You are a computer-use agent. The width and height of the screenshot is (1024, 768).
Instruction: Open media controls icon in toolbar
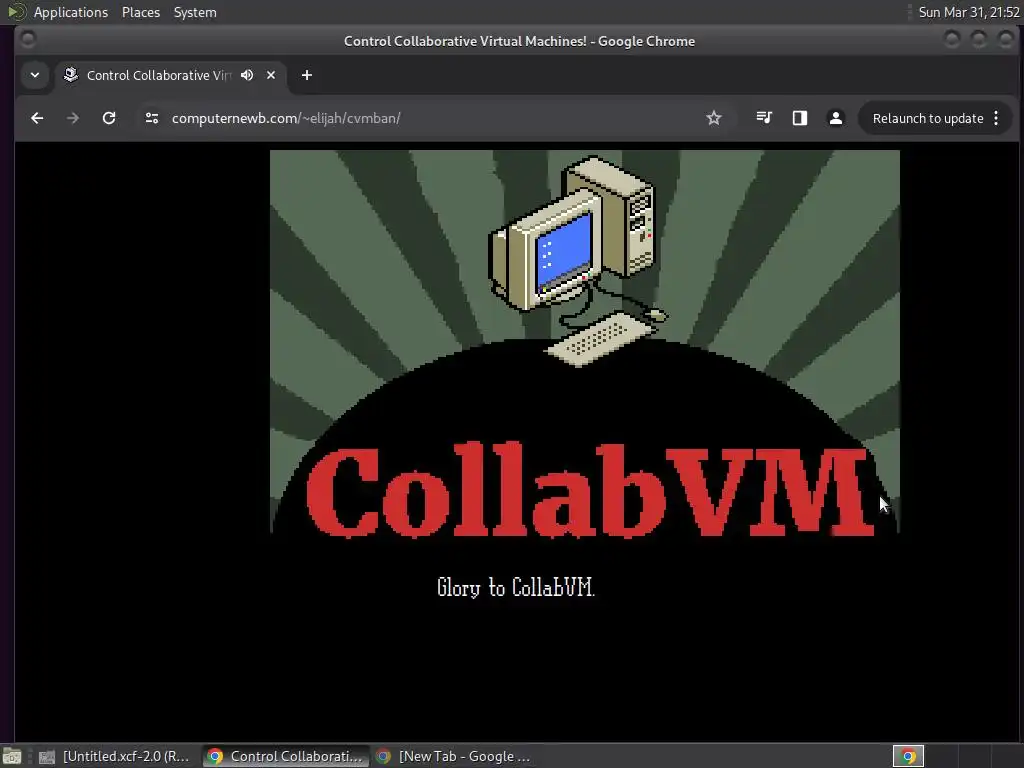point(764,118)
